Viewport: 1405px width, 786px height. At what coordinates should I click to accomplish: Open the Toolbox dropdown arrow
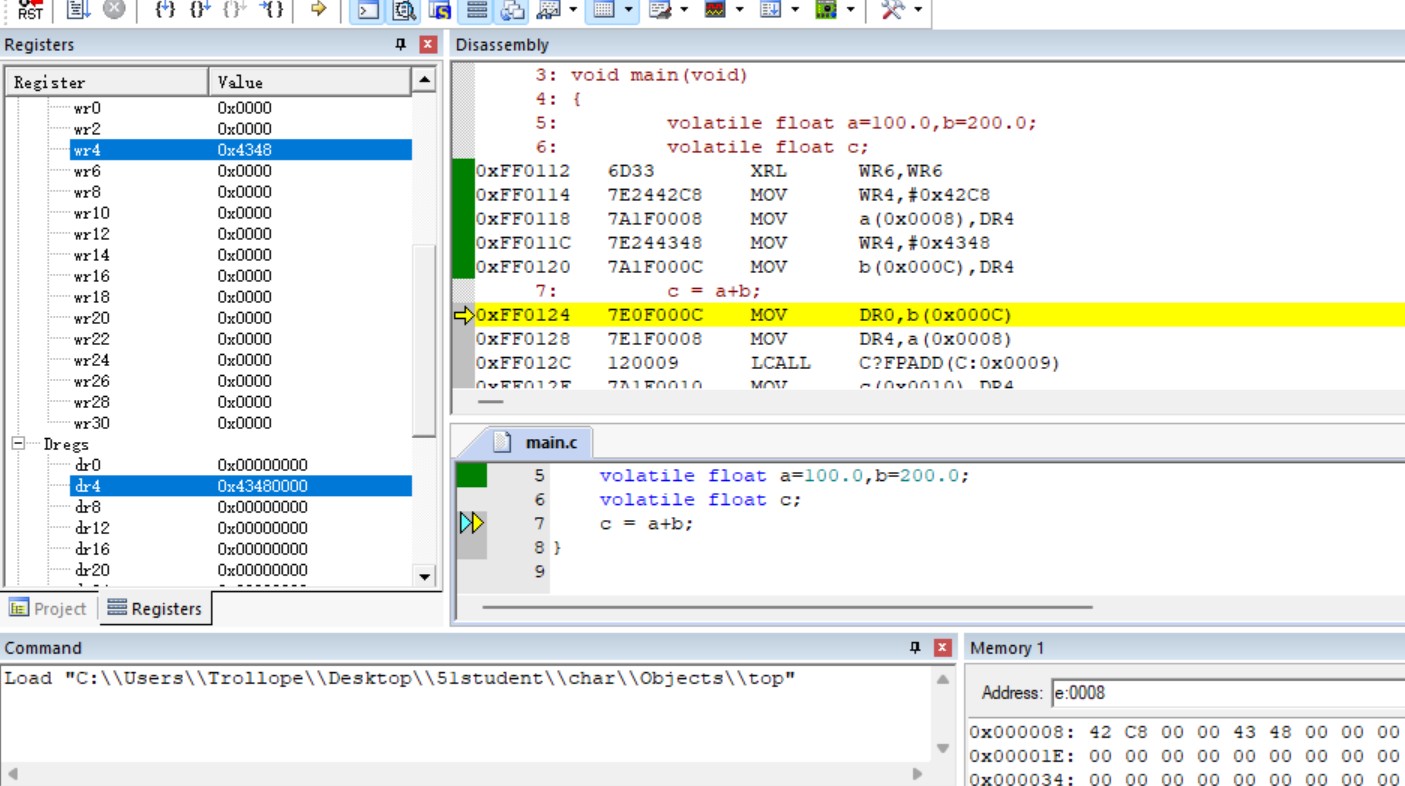[917, 10]
